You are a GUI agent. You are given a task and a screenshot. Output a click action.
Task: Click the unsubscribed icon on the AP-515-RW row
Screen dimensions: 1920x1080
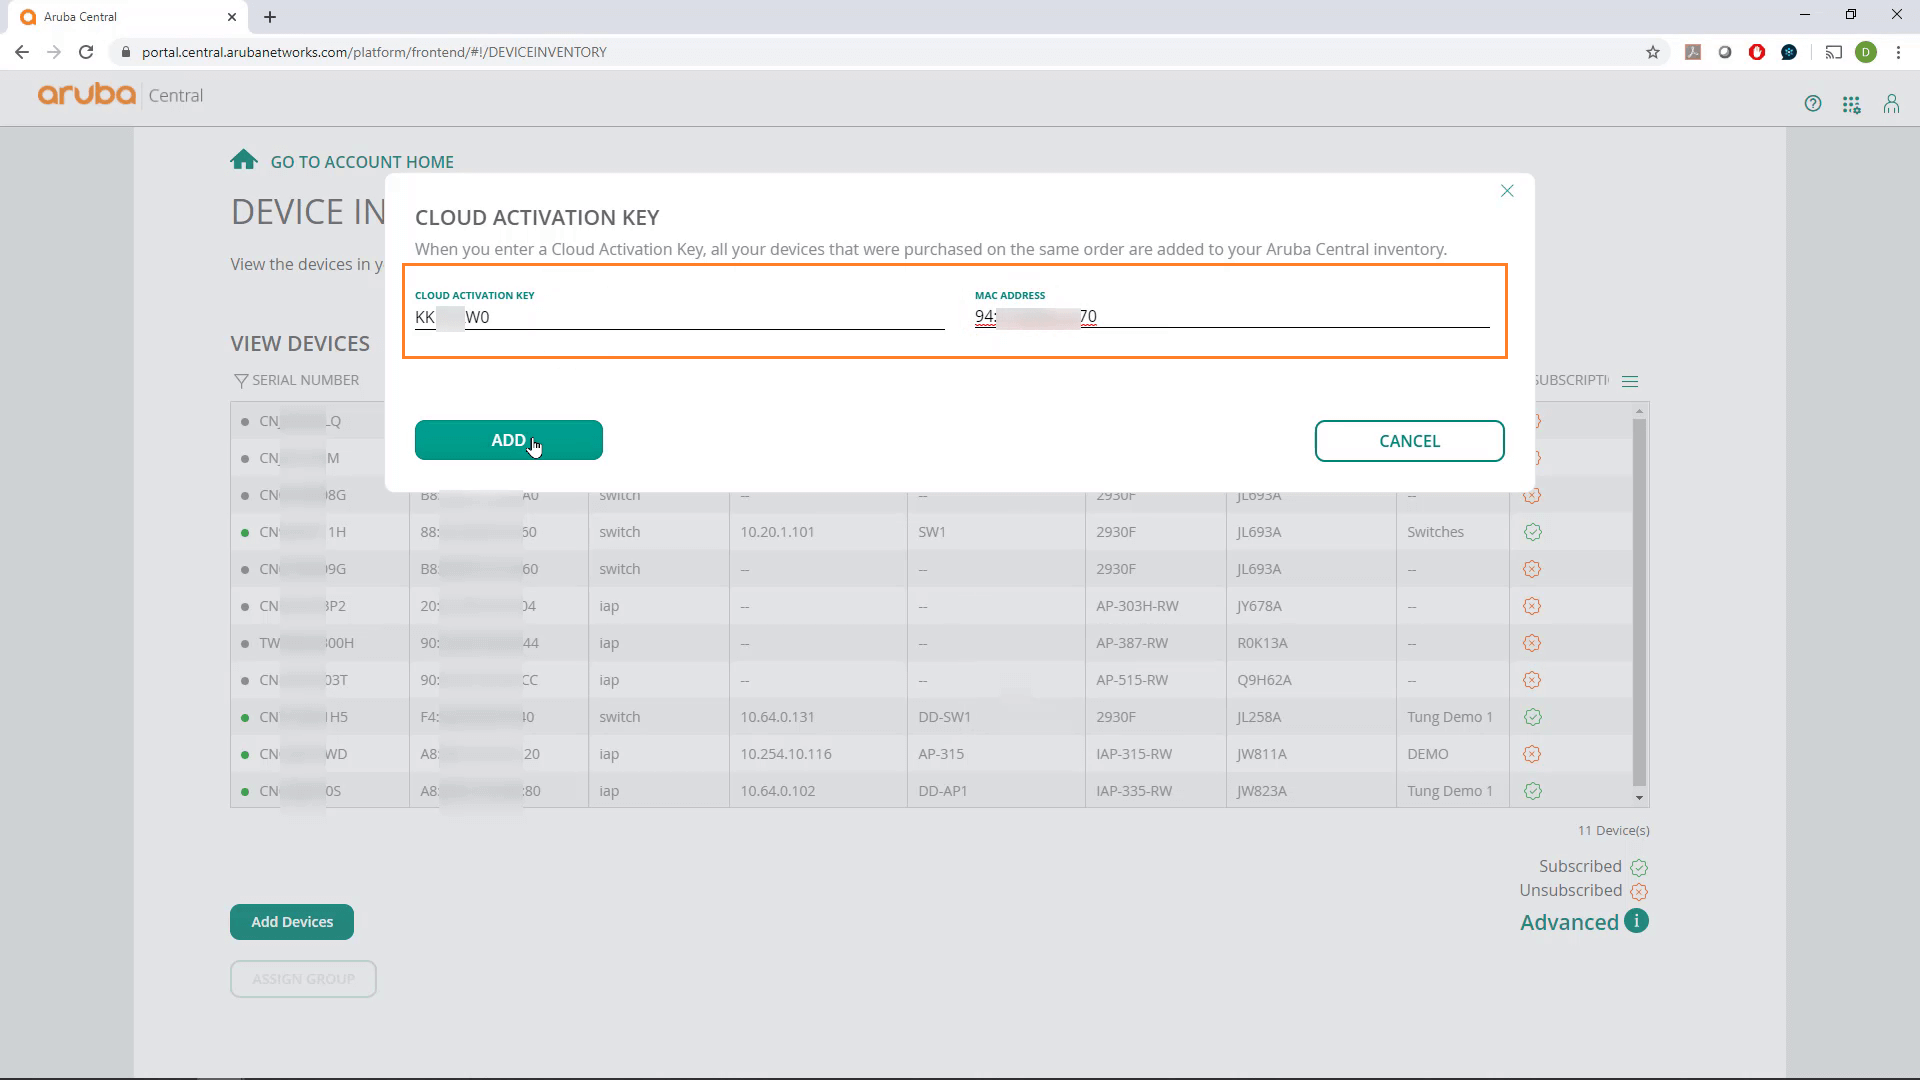click(1532, 679)
